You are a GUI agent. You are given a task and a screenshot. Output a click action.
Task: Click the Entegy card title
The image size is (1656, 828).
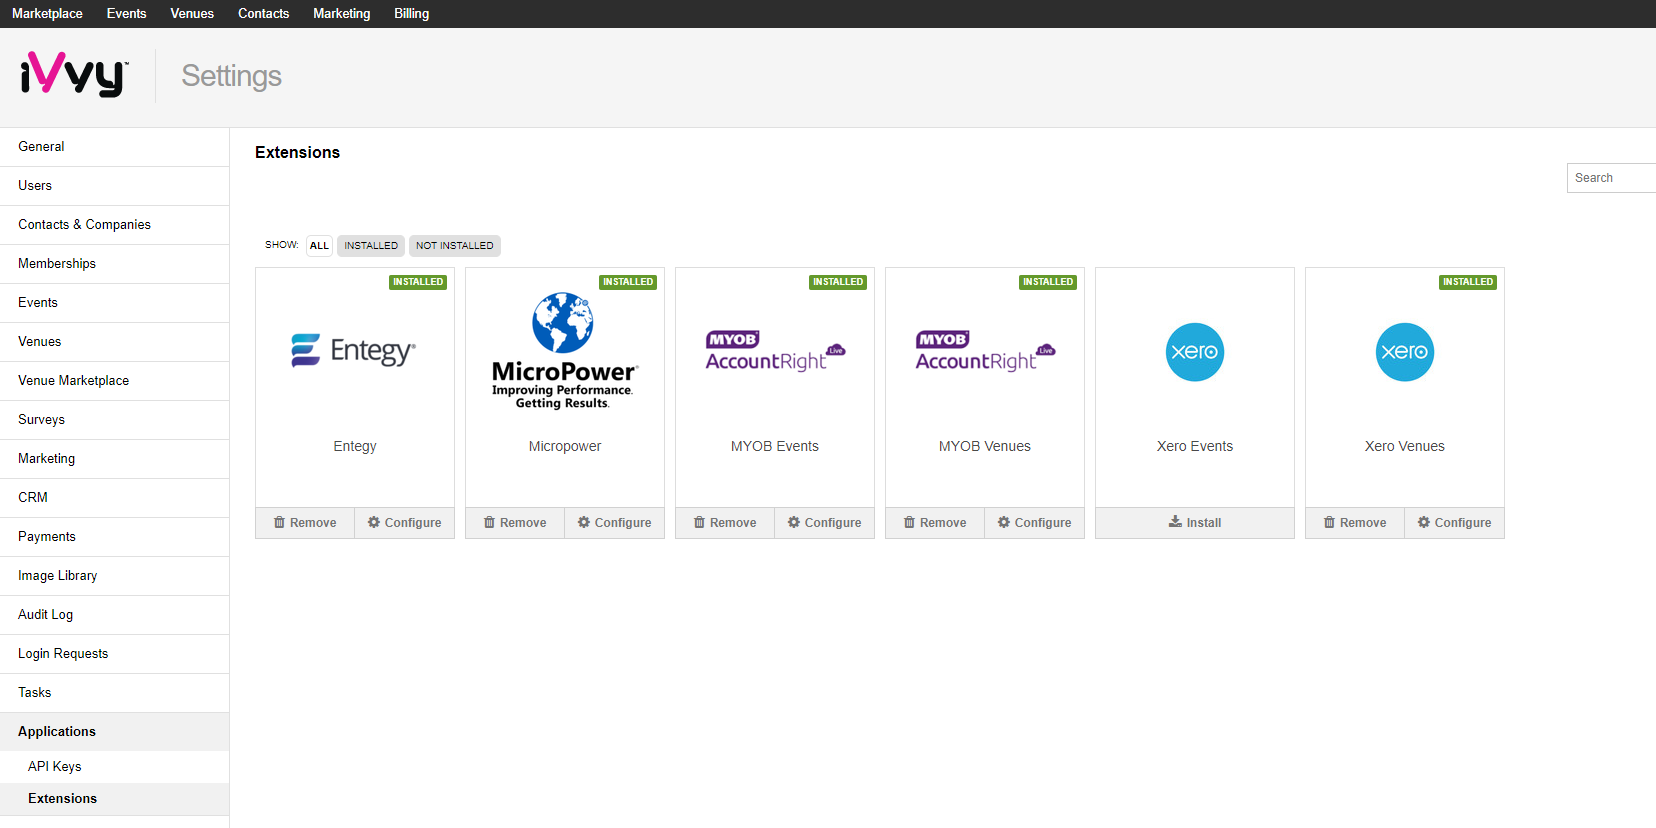pos(355,446)
